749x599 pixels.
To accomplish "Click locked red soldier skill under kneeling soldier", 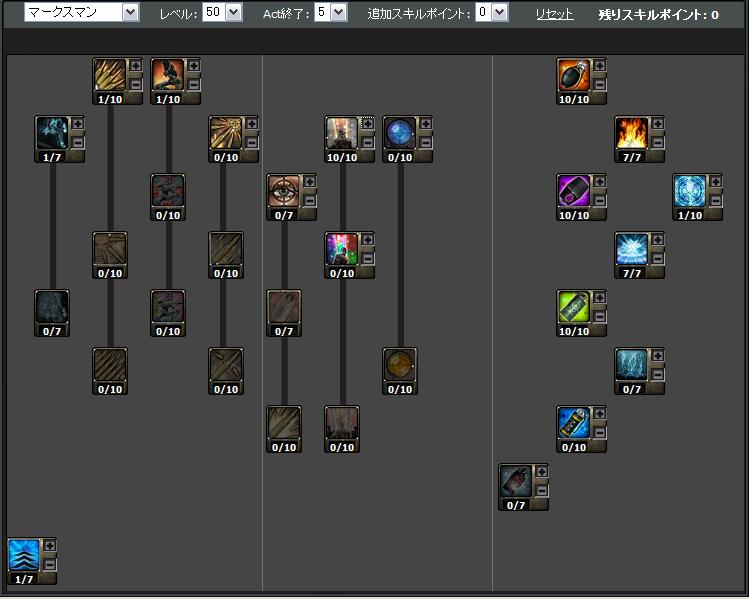I will click(x=168, y=191).
